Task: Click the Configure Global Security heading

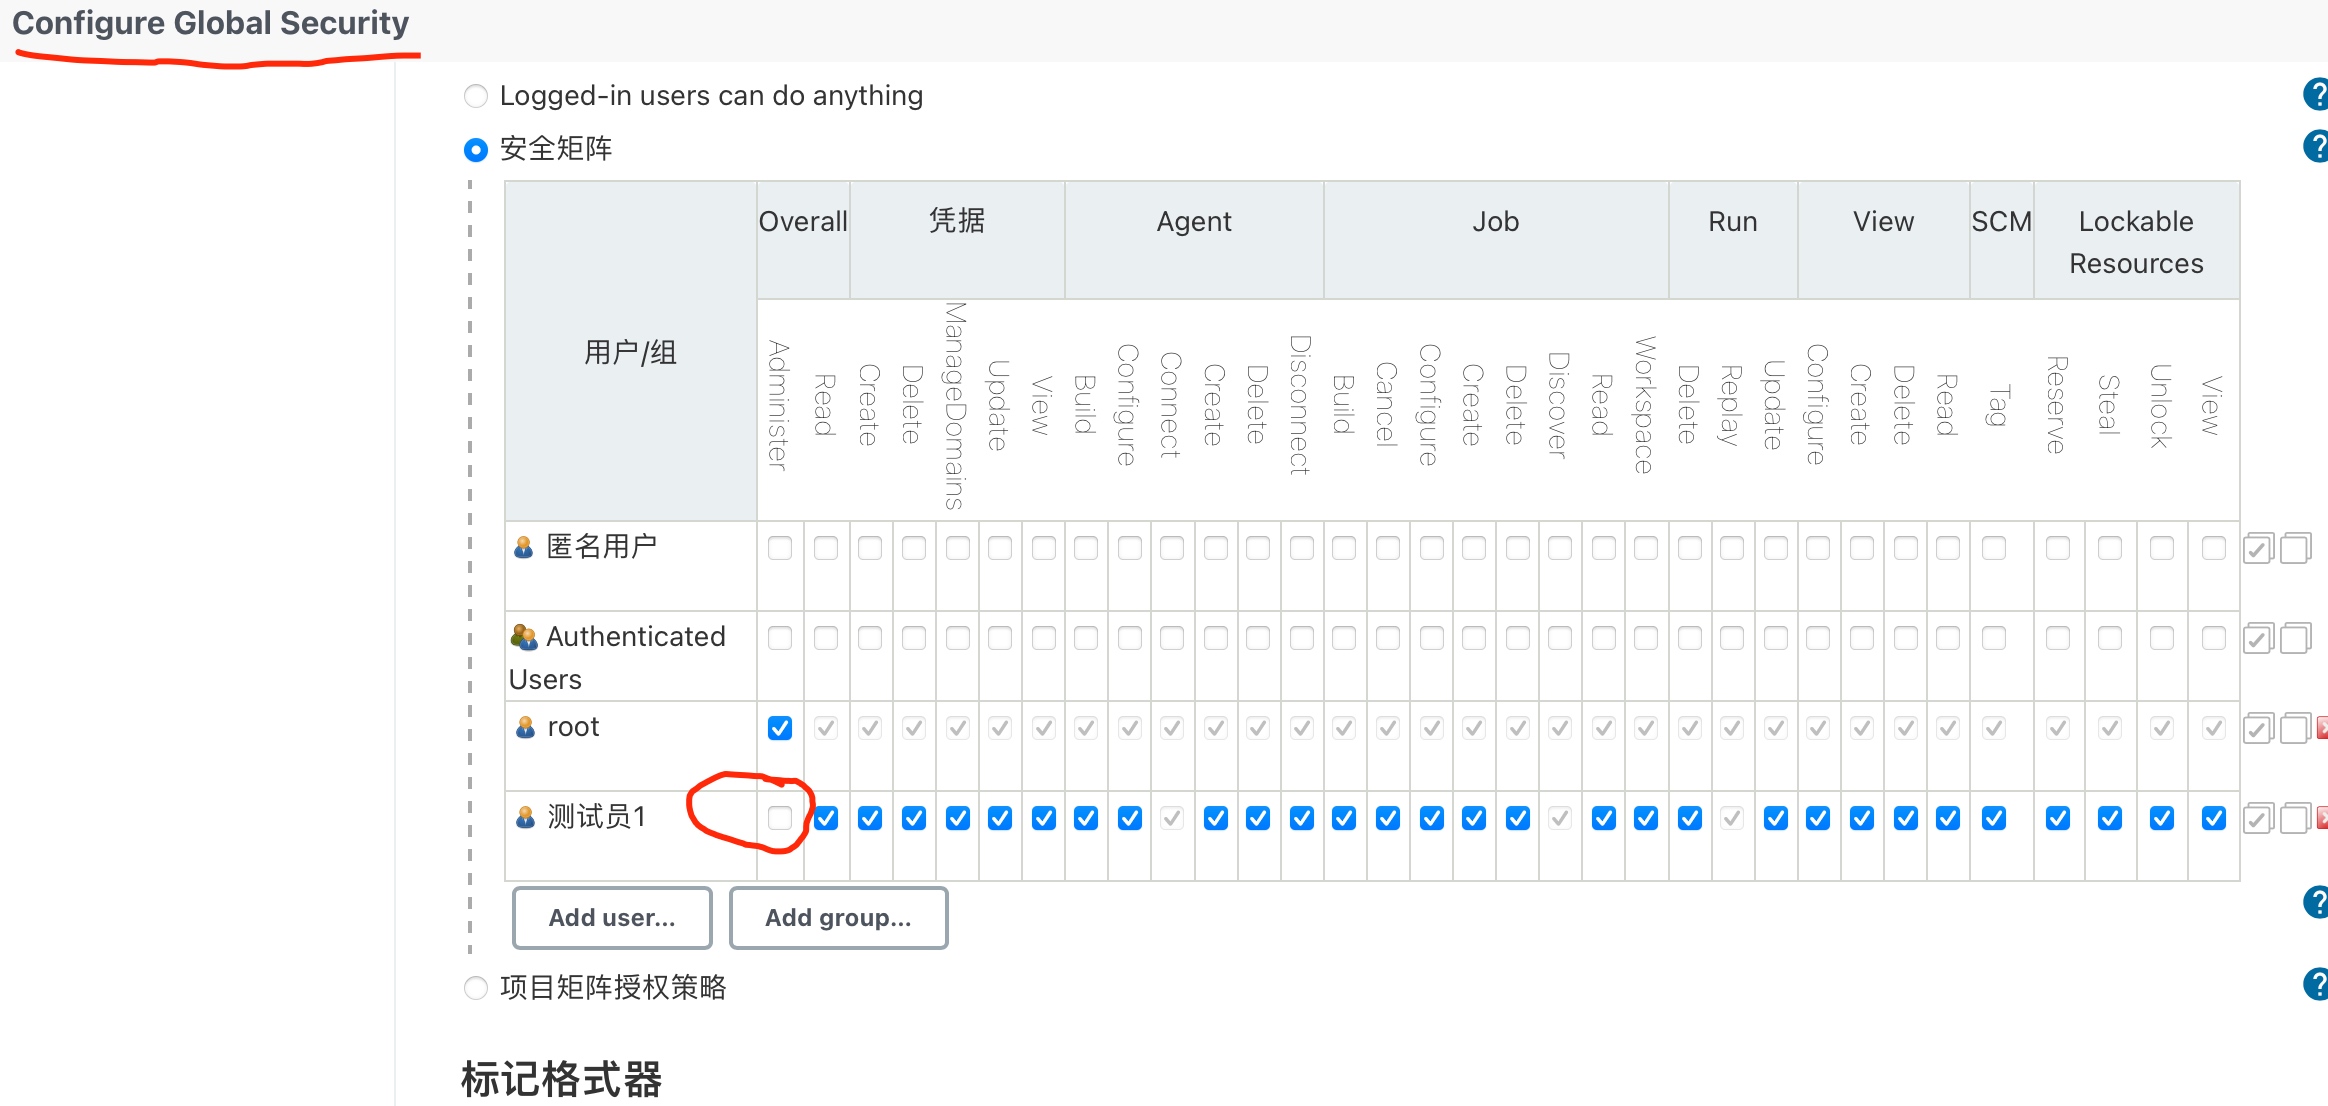Action: tap(211, 23)
